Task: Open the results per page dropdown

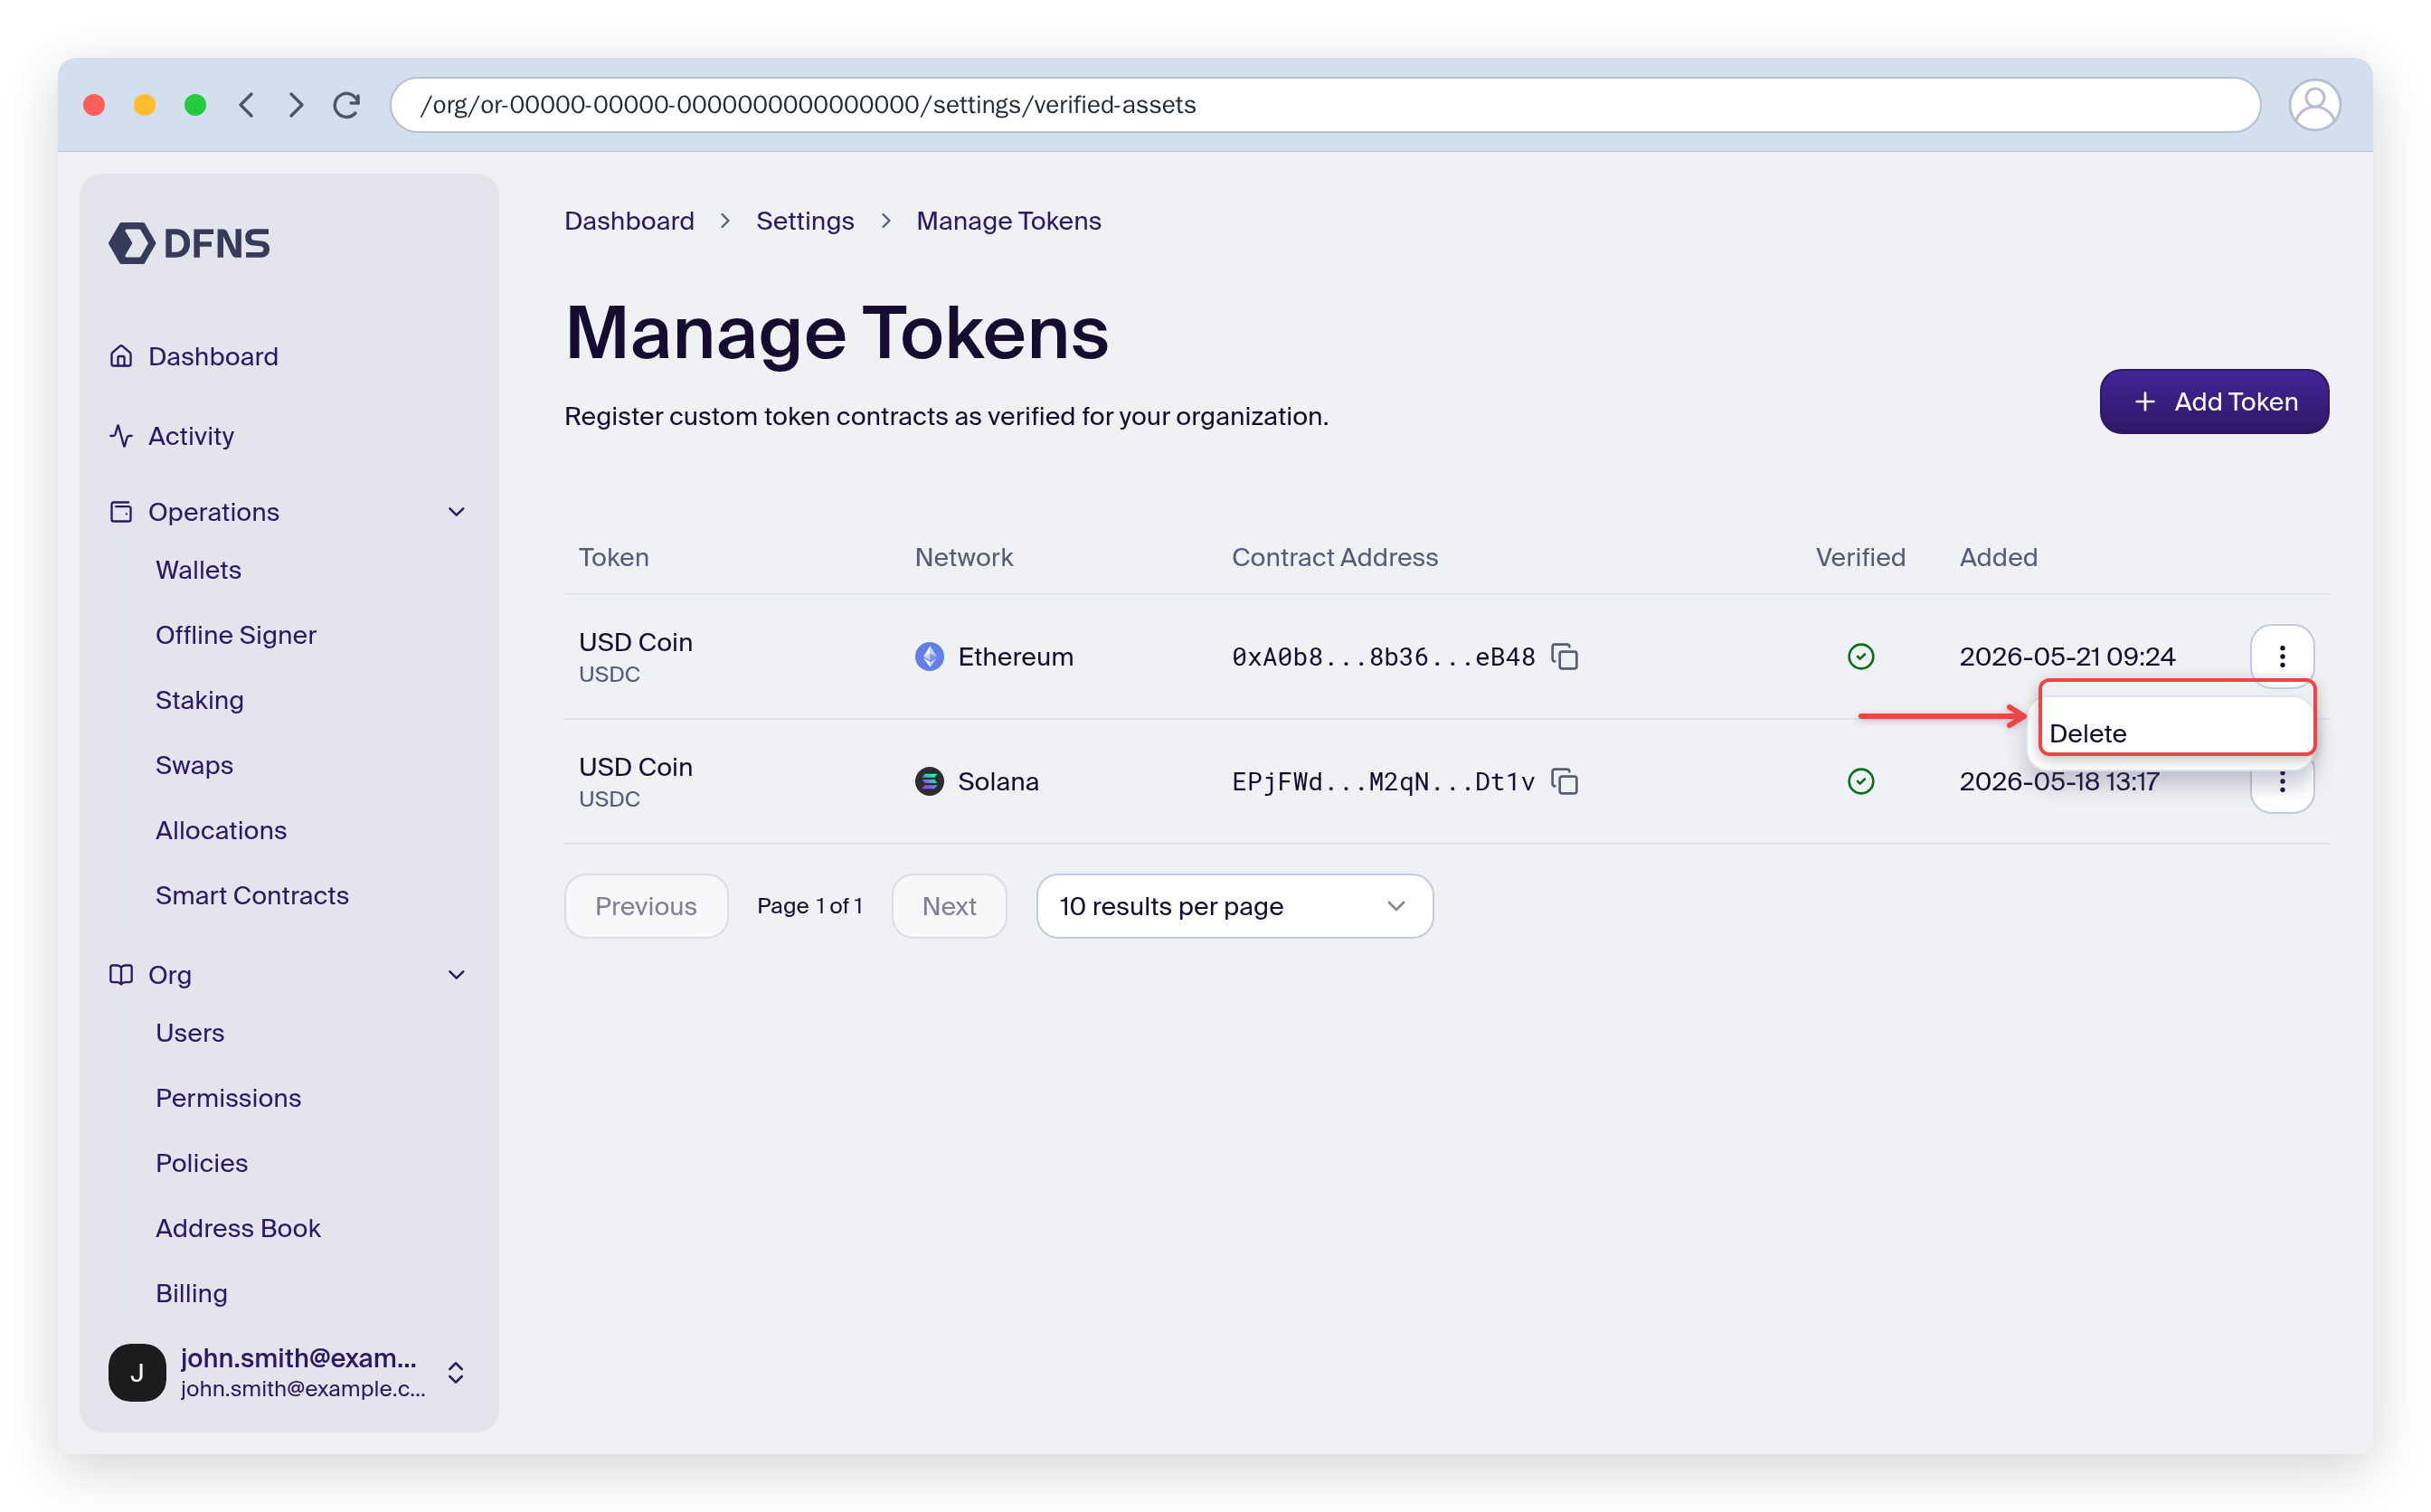Action: coord(1235,906)
